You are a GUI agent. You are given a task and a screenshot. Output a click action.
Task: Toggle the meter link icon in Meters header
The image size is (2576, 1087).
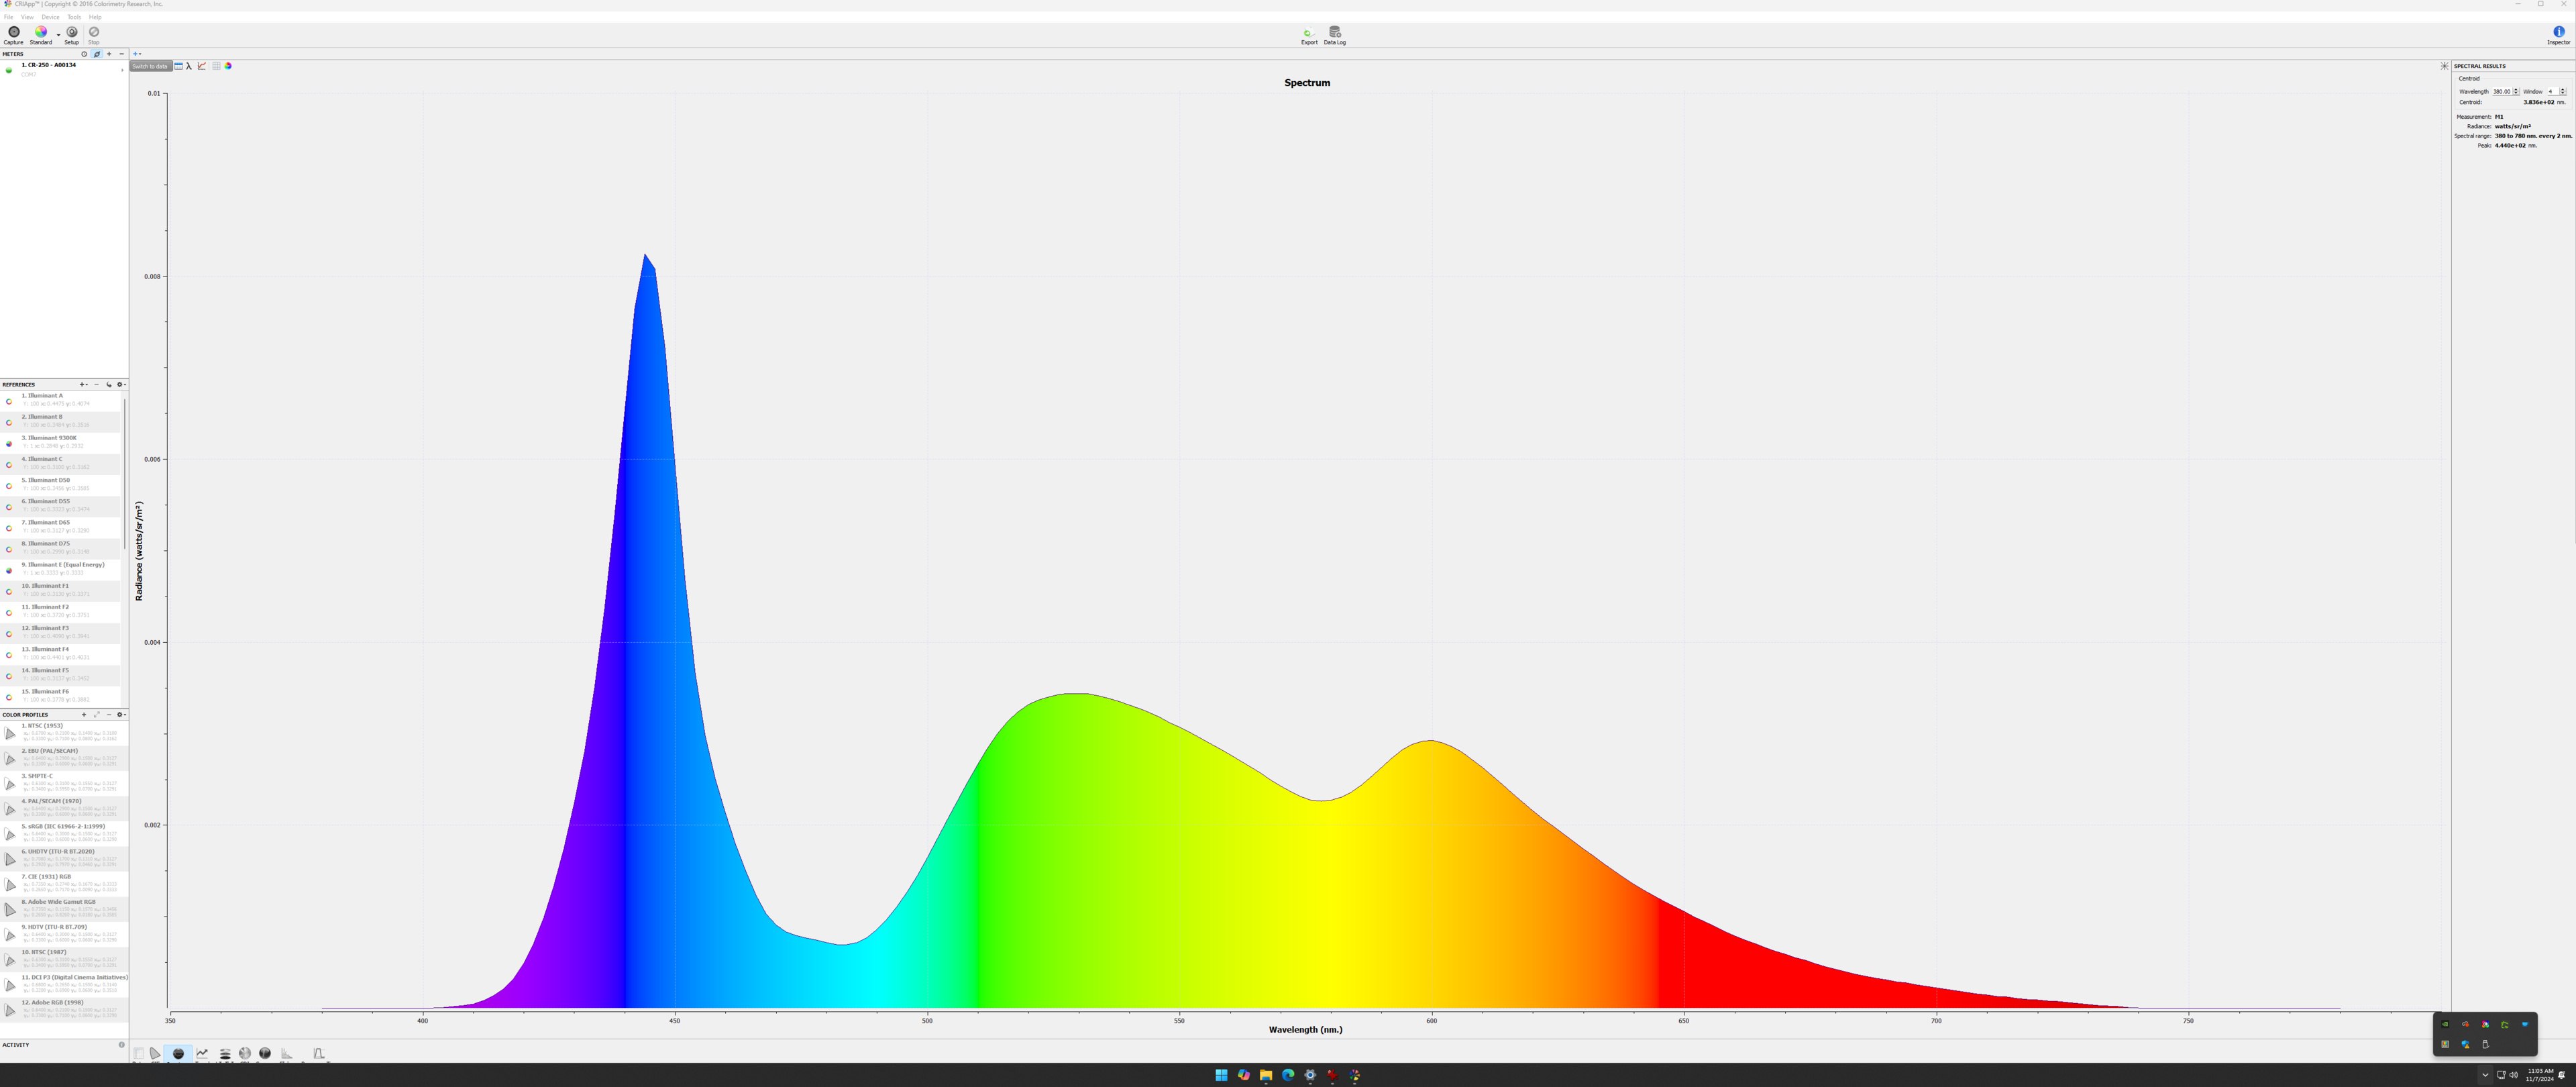click(x=97, y=54)
